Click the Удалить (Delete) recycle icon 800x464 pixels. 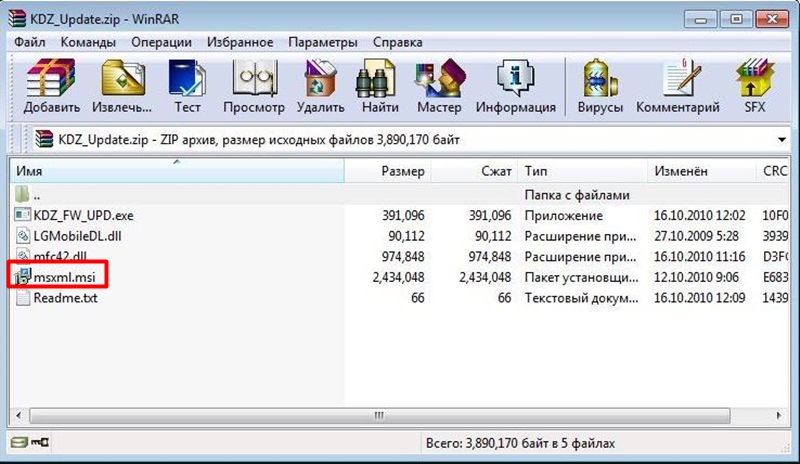point(320,77)
